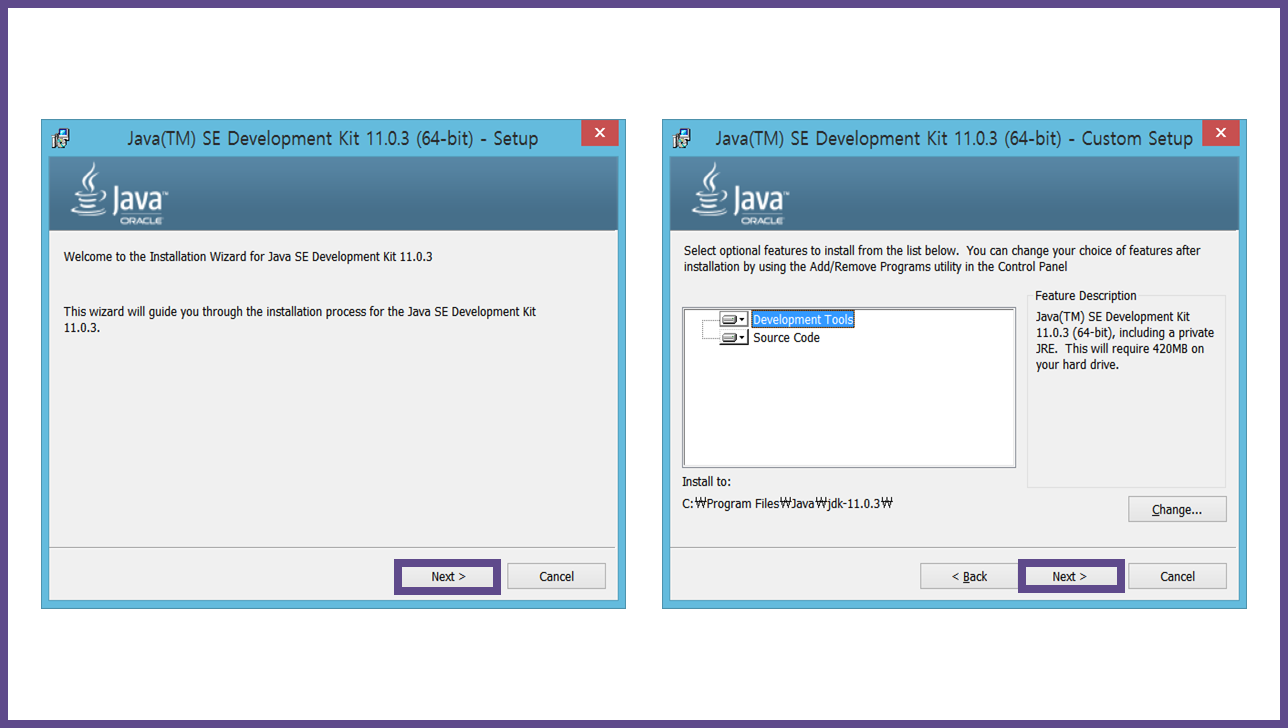
Task: Go Back in the Custom Setup window
Action: pyautogui.click(x=969, y=576)
